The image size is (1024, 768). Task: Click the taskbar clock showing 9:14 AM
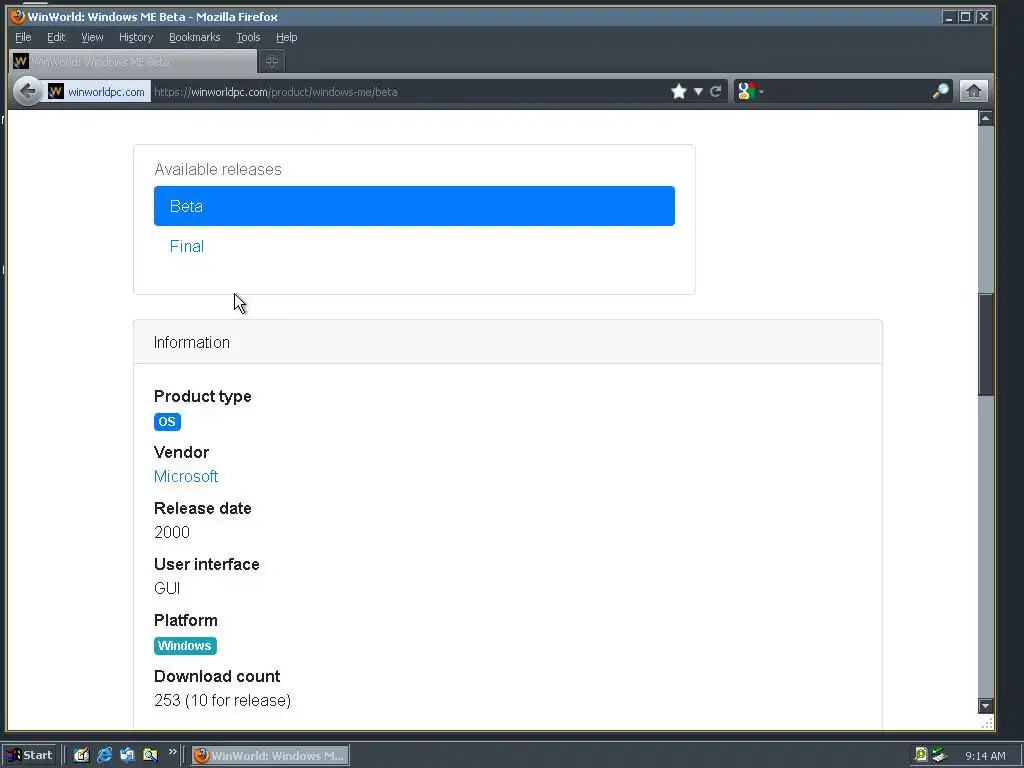coord(985,756)
